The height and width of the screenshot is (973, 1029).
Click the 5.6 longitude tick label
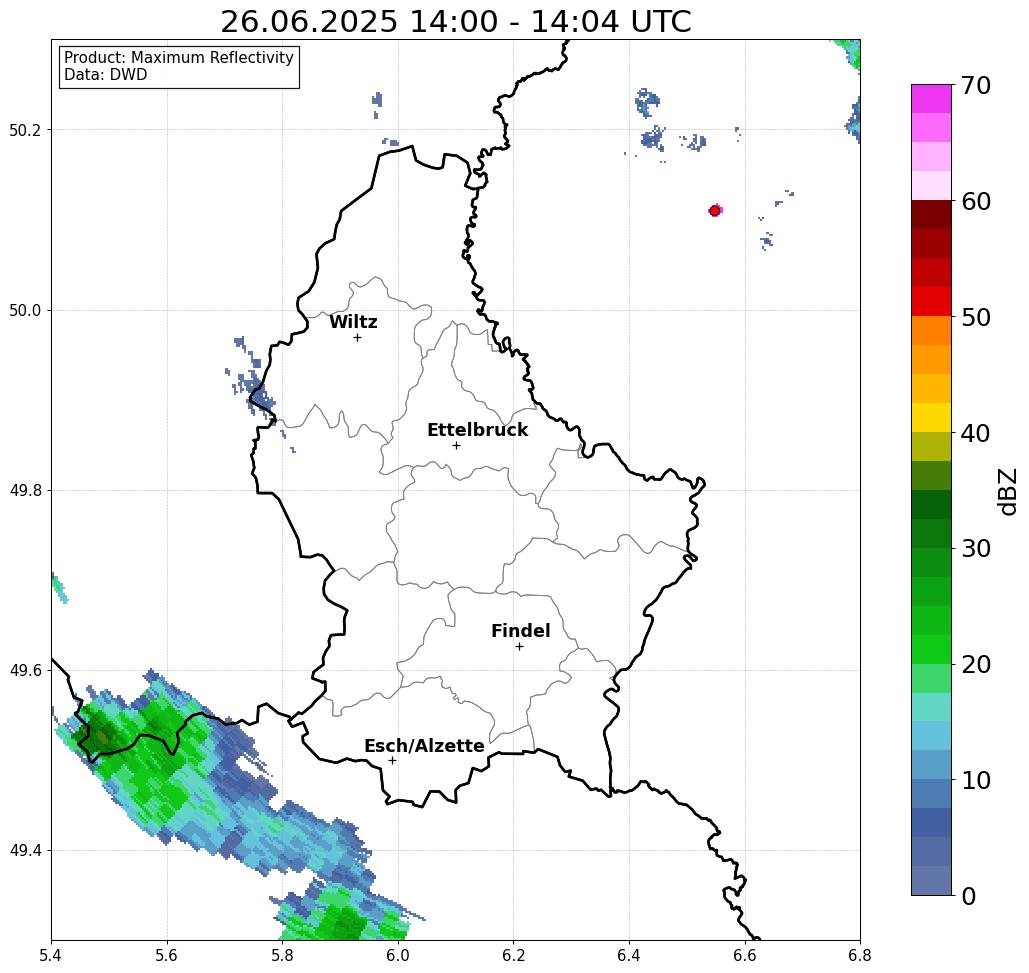[x=167, y=955]
